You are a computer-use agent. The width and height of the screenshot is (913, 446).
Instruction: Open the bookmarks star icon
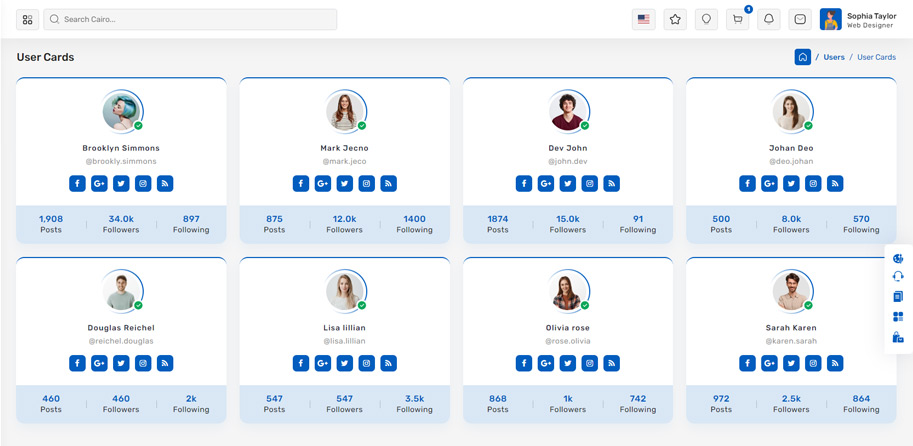[x=675, y=19]
